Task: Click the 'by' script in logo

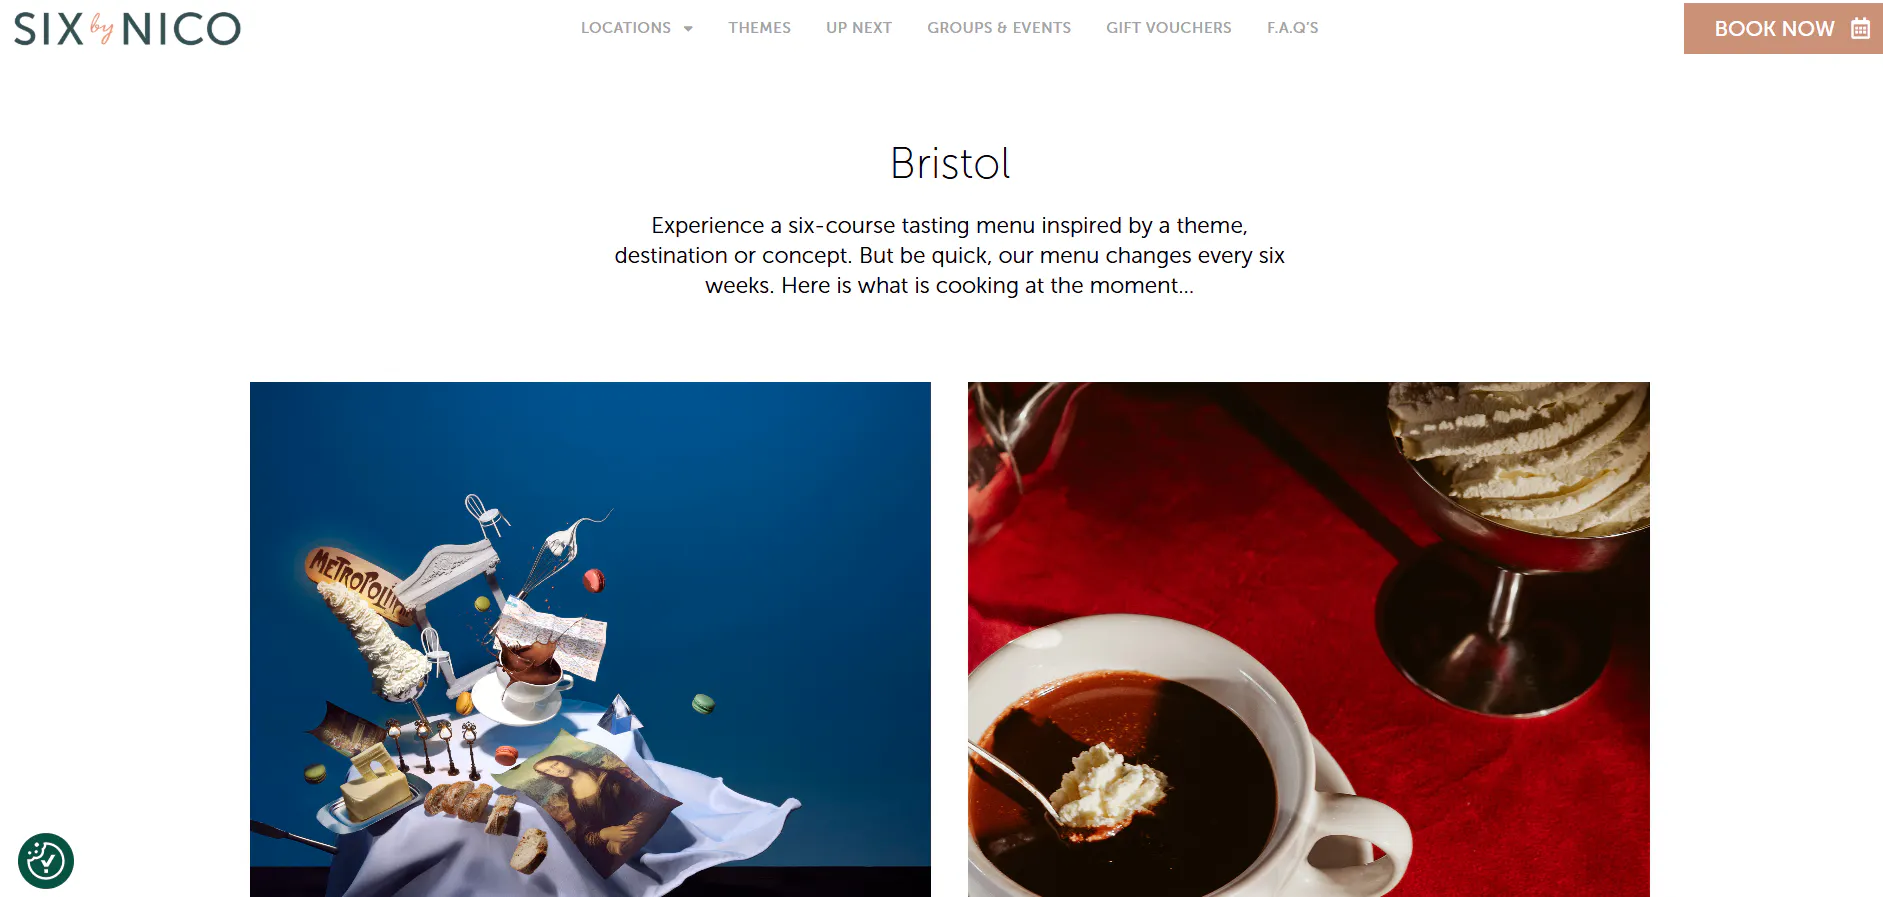Action: (102, 28)
